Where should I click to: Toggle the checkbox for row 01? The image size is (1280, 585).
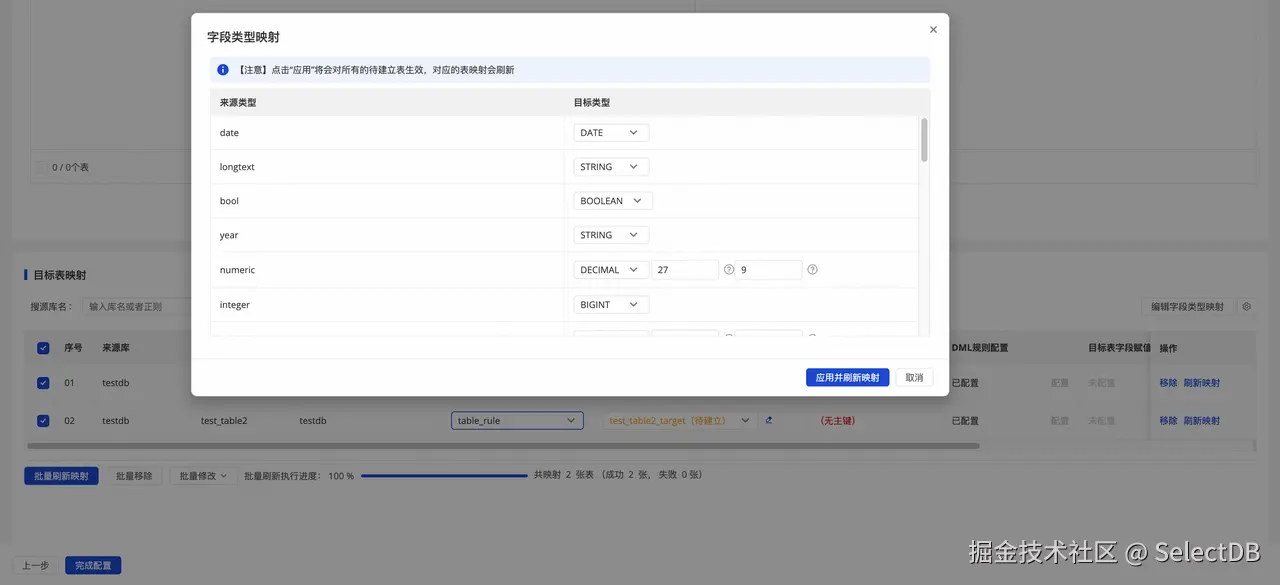tap(43, 383)
